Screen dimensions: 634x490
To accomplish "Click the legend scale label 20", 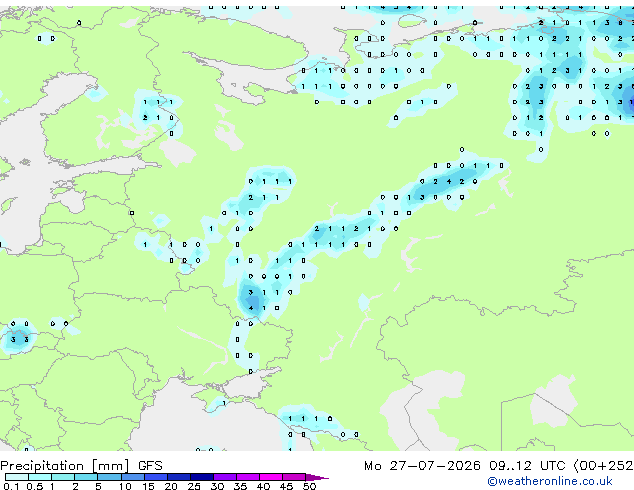I will (171, 486).
